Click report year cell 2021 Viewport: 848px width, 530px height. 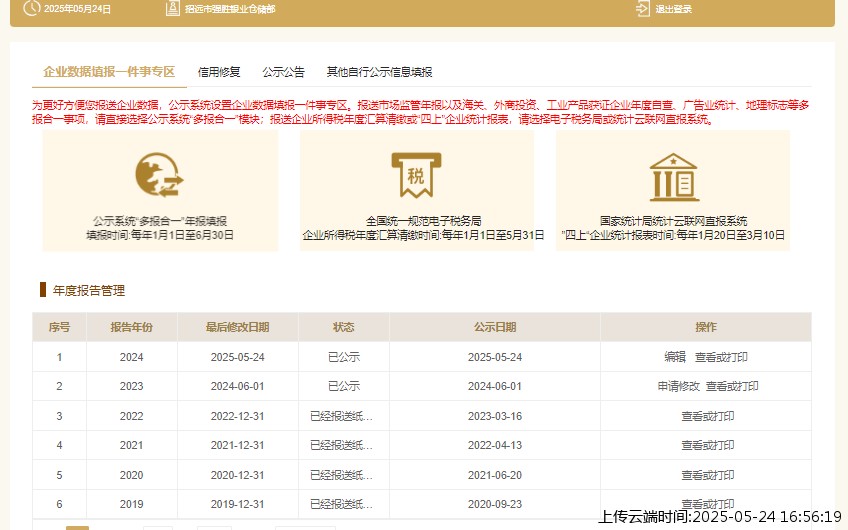[x=131, y=445]
